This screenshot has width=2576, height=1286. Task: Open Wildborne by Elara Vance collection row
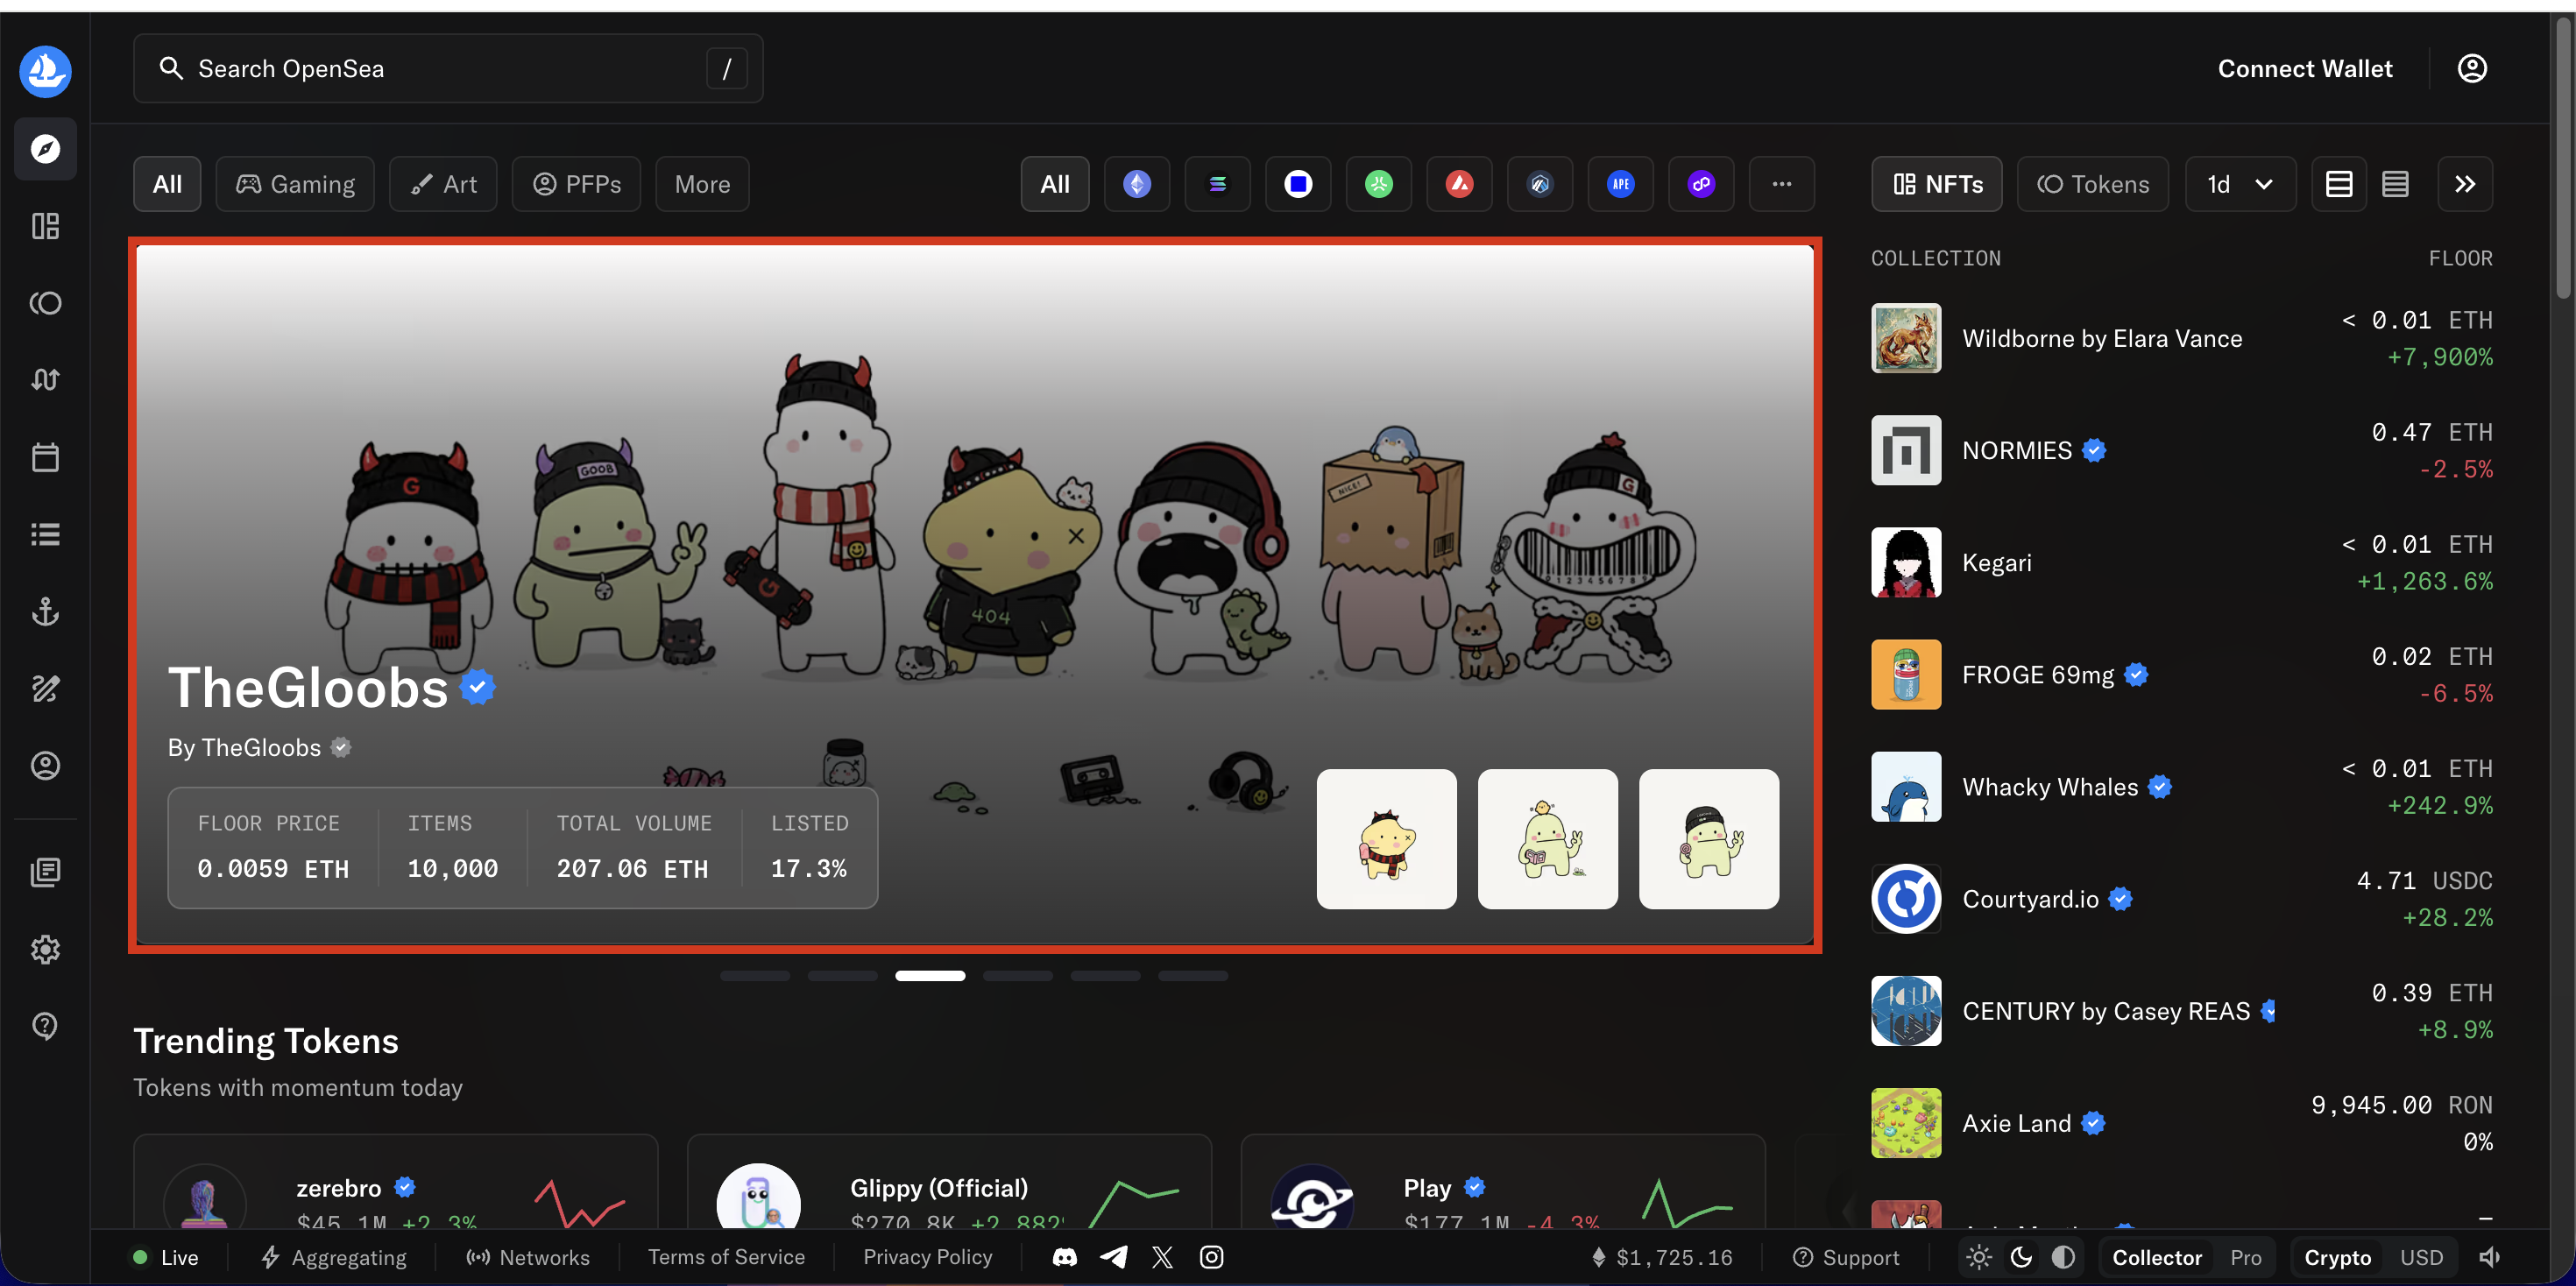pos(2182,338)
